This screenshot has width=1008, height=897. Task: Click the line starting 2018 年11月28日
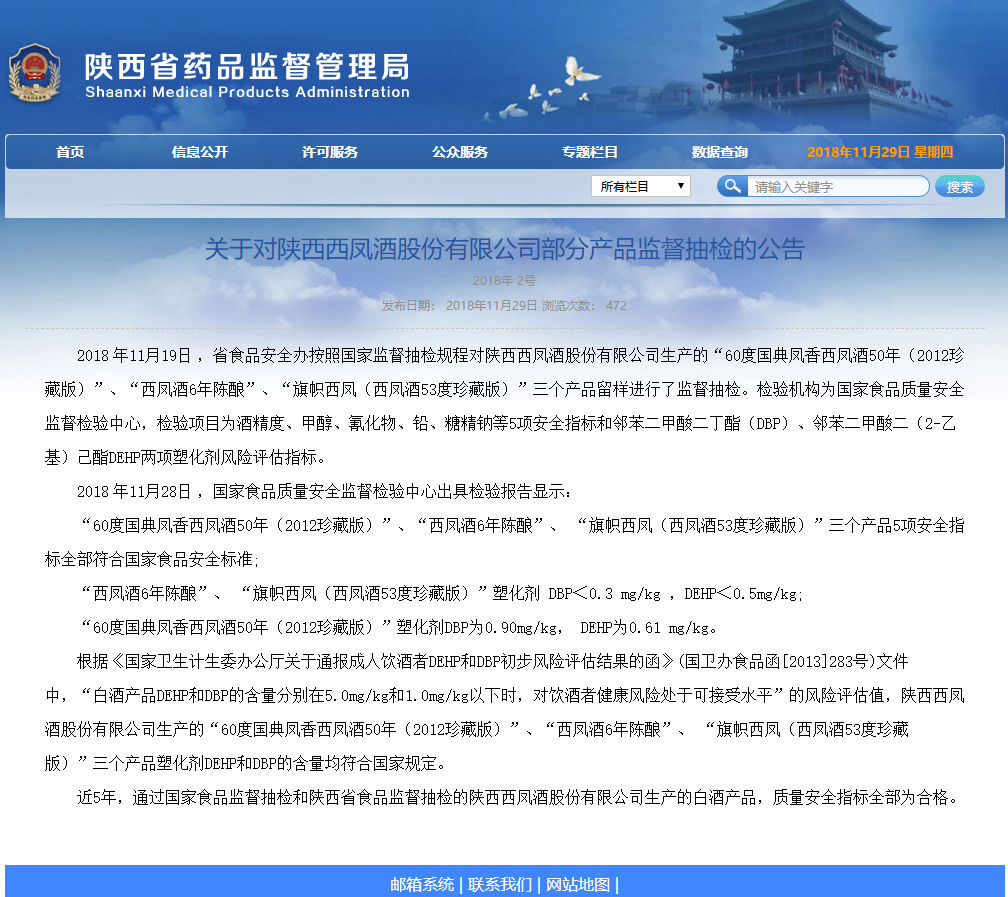tap(323, 491)
